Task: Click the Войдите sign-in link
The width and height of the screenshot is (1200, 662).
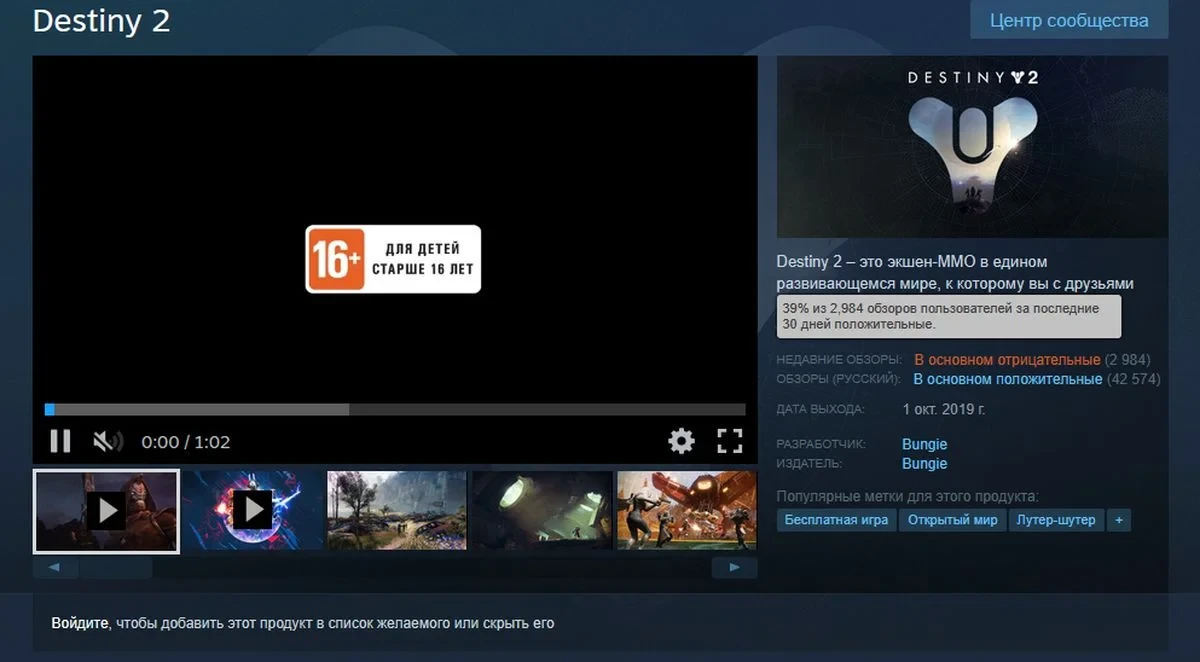Action: [80, 623]
